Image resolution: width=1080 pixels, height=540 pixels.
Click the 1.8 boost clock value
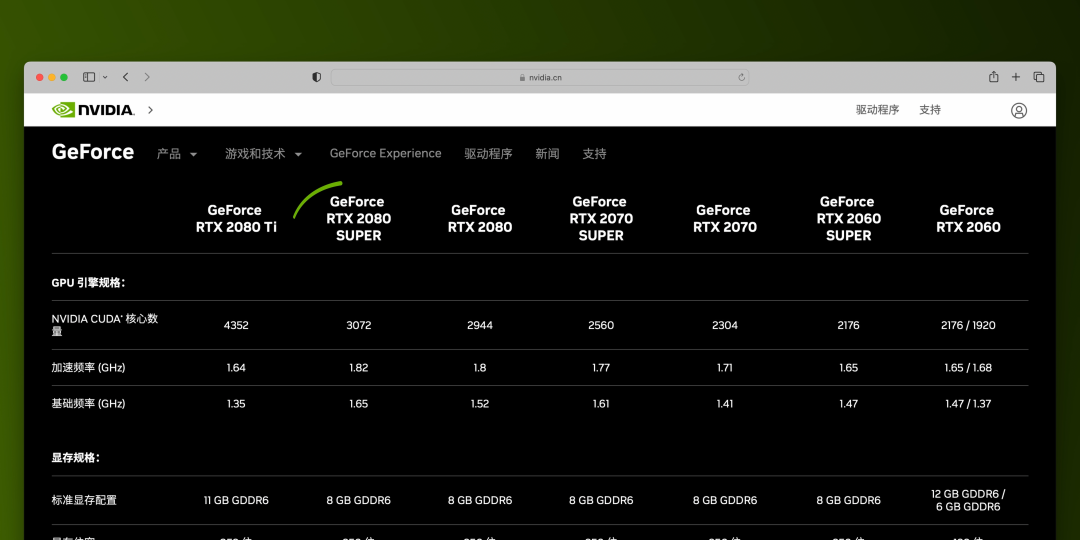point(480,368)
